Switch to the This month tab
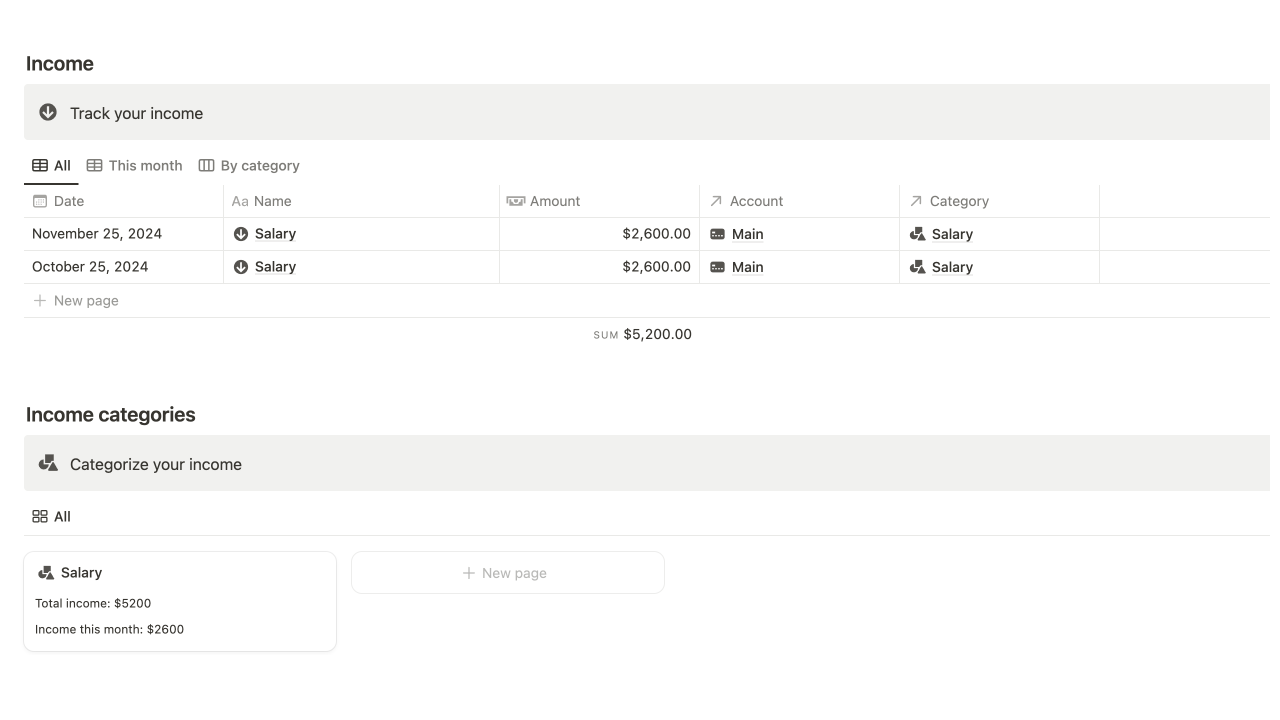The image size is (1280, 720). [x=135, y=166]
